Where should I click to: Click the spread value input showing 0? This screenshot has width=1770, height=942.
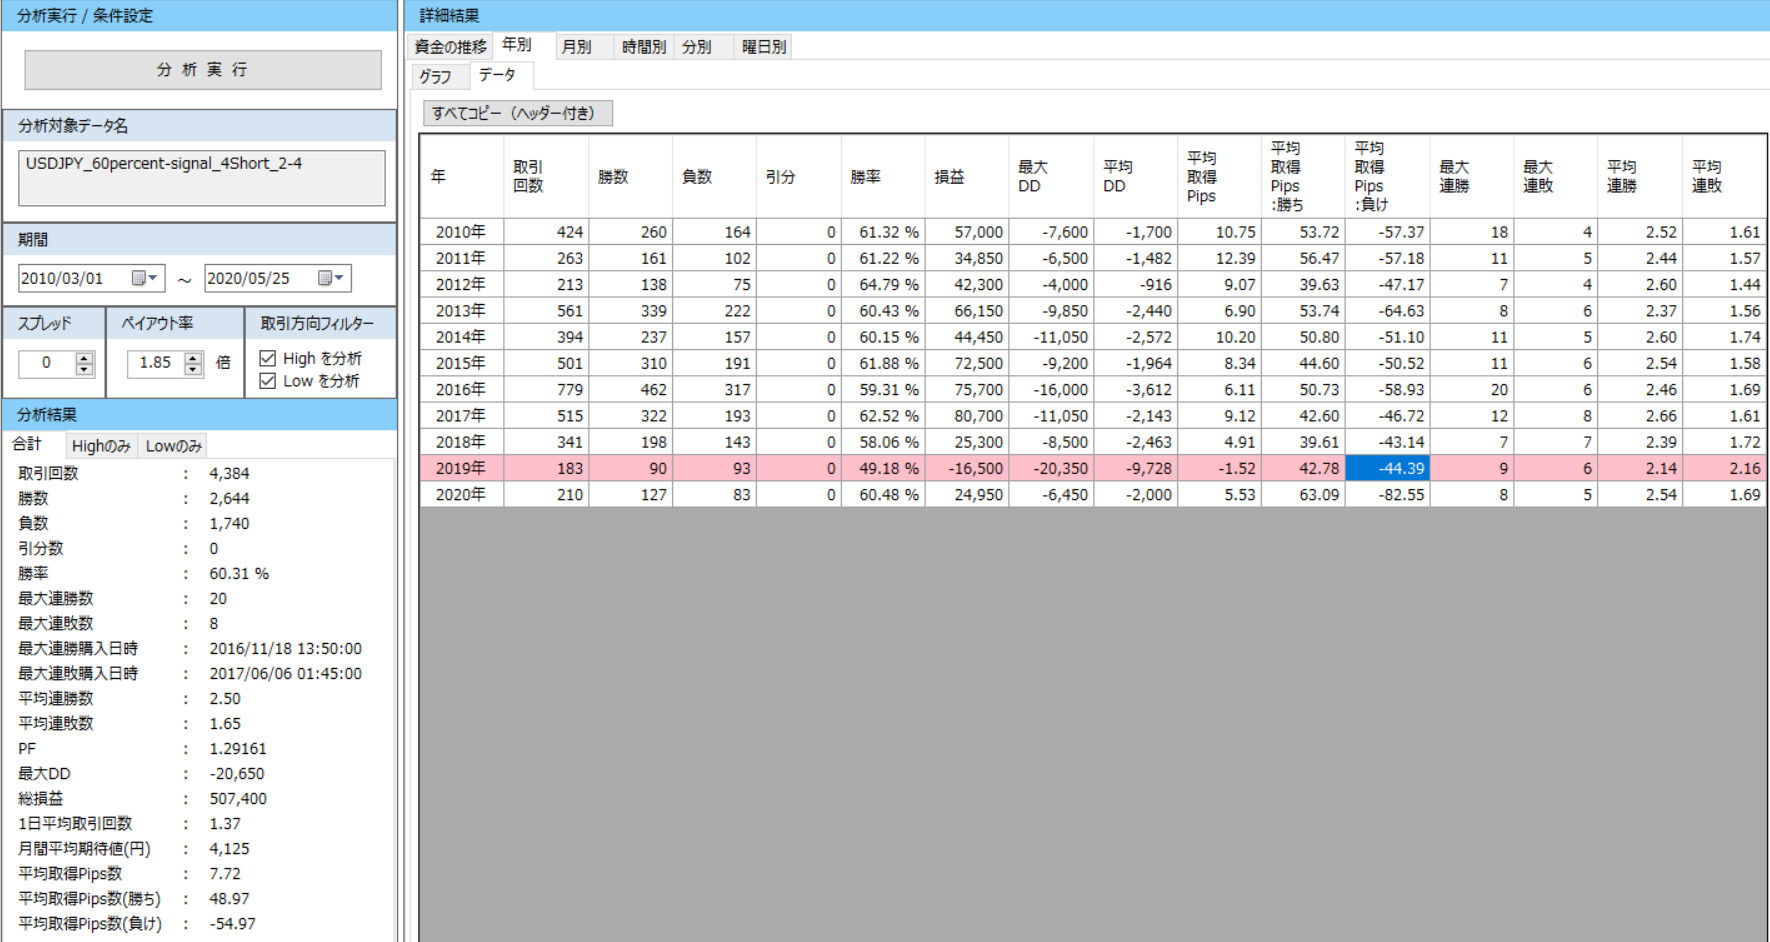point(47,363)
